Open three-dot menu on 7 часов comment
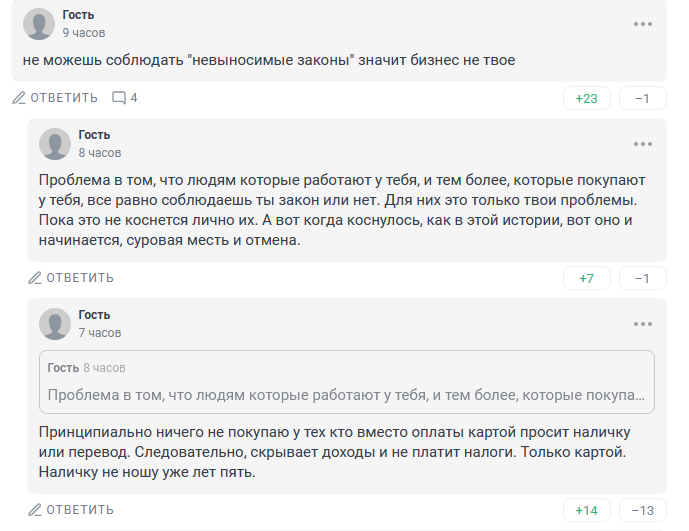This screenshot has height=531, width=689. pyautogui.click(x=642, y=324)
